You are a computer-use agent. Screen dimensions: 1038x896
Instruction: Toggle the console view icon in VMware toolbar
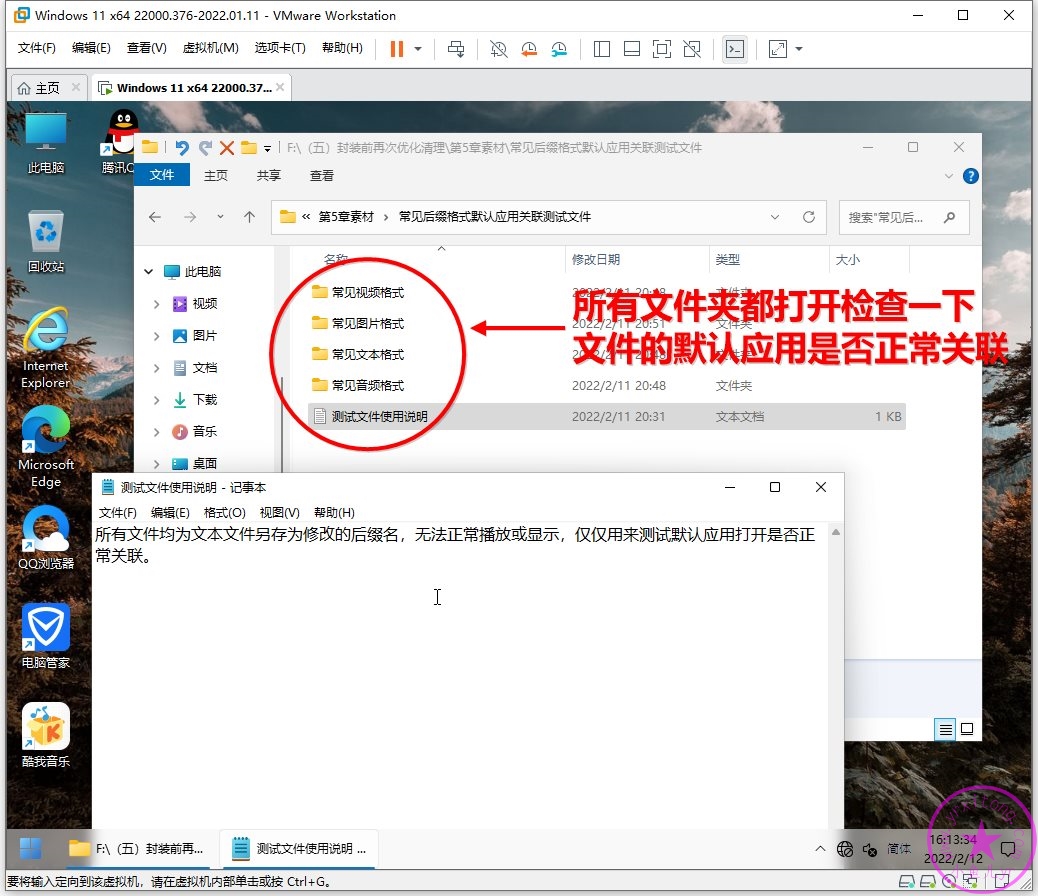point(735,48)
